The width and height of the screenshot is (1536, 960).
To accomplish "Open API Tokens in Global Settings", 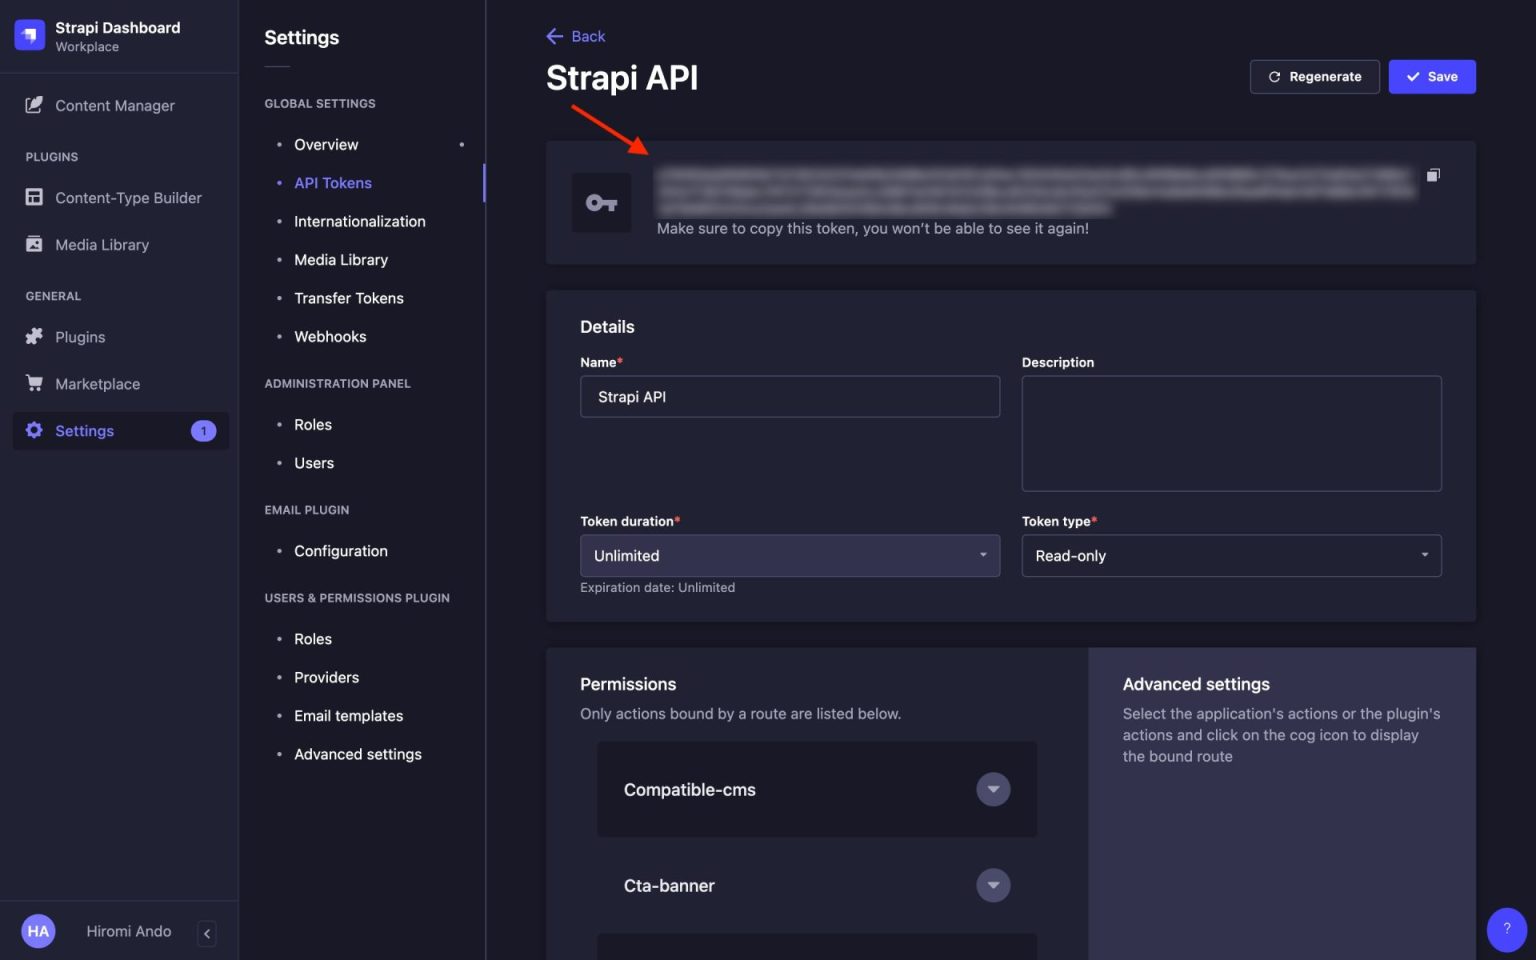I will 333,183.
